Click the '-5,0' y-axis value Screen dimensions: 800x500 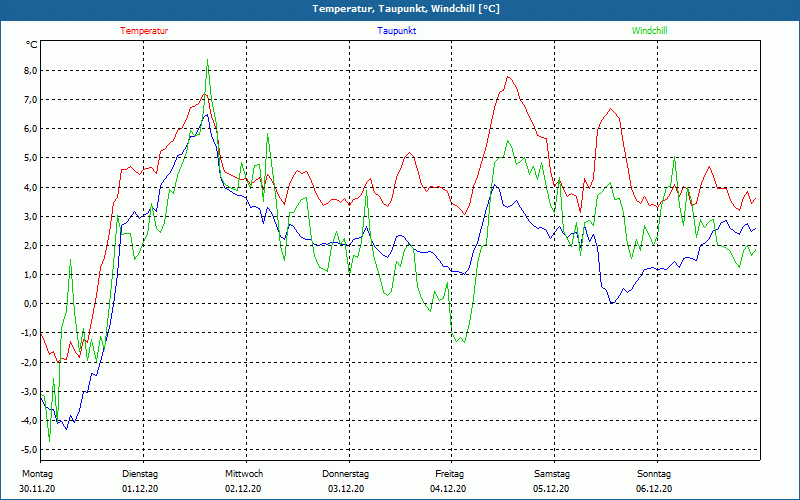pos(30,449)
